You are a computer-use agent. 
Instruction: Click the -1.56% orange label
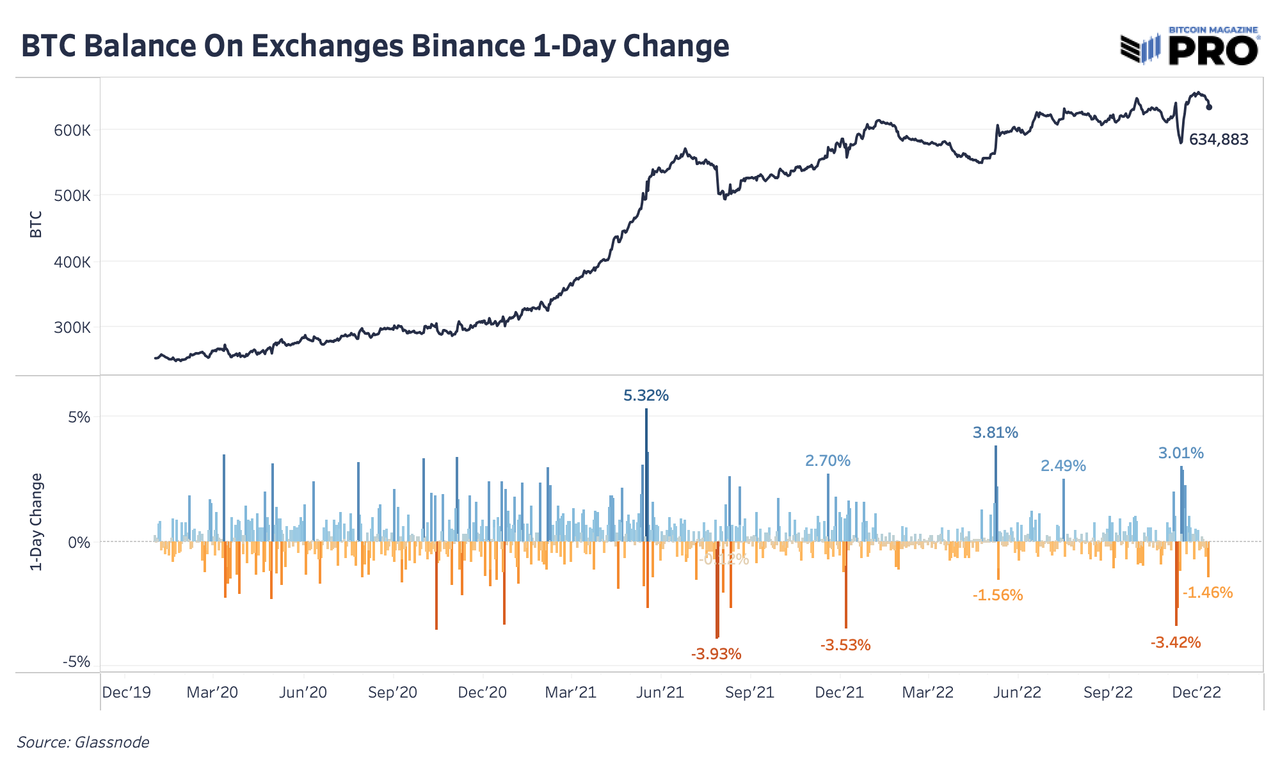click(997, 595)
